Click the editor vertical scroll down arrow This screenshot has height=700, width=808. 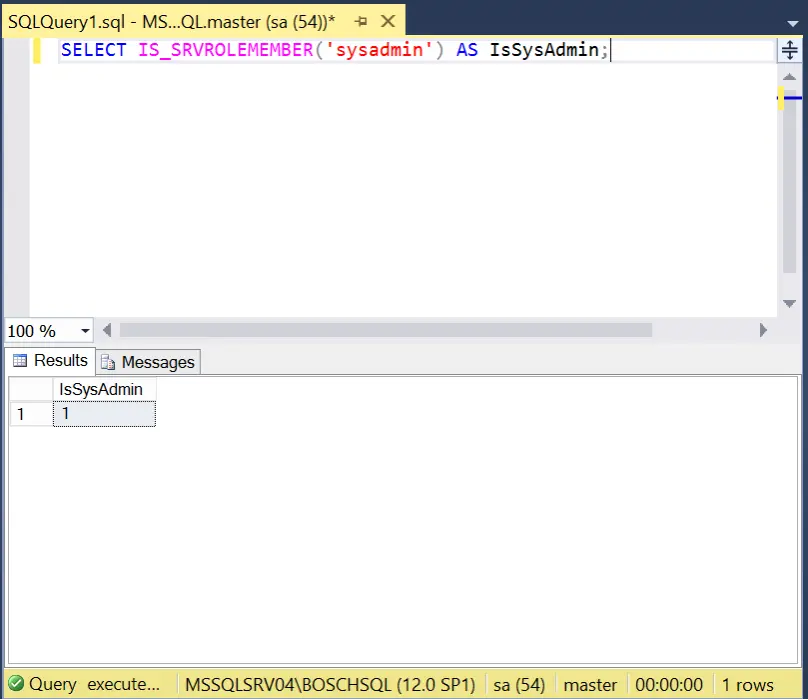[x=789, y=304]
